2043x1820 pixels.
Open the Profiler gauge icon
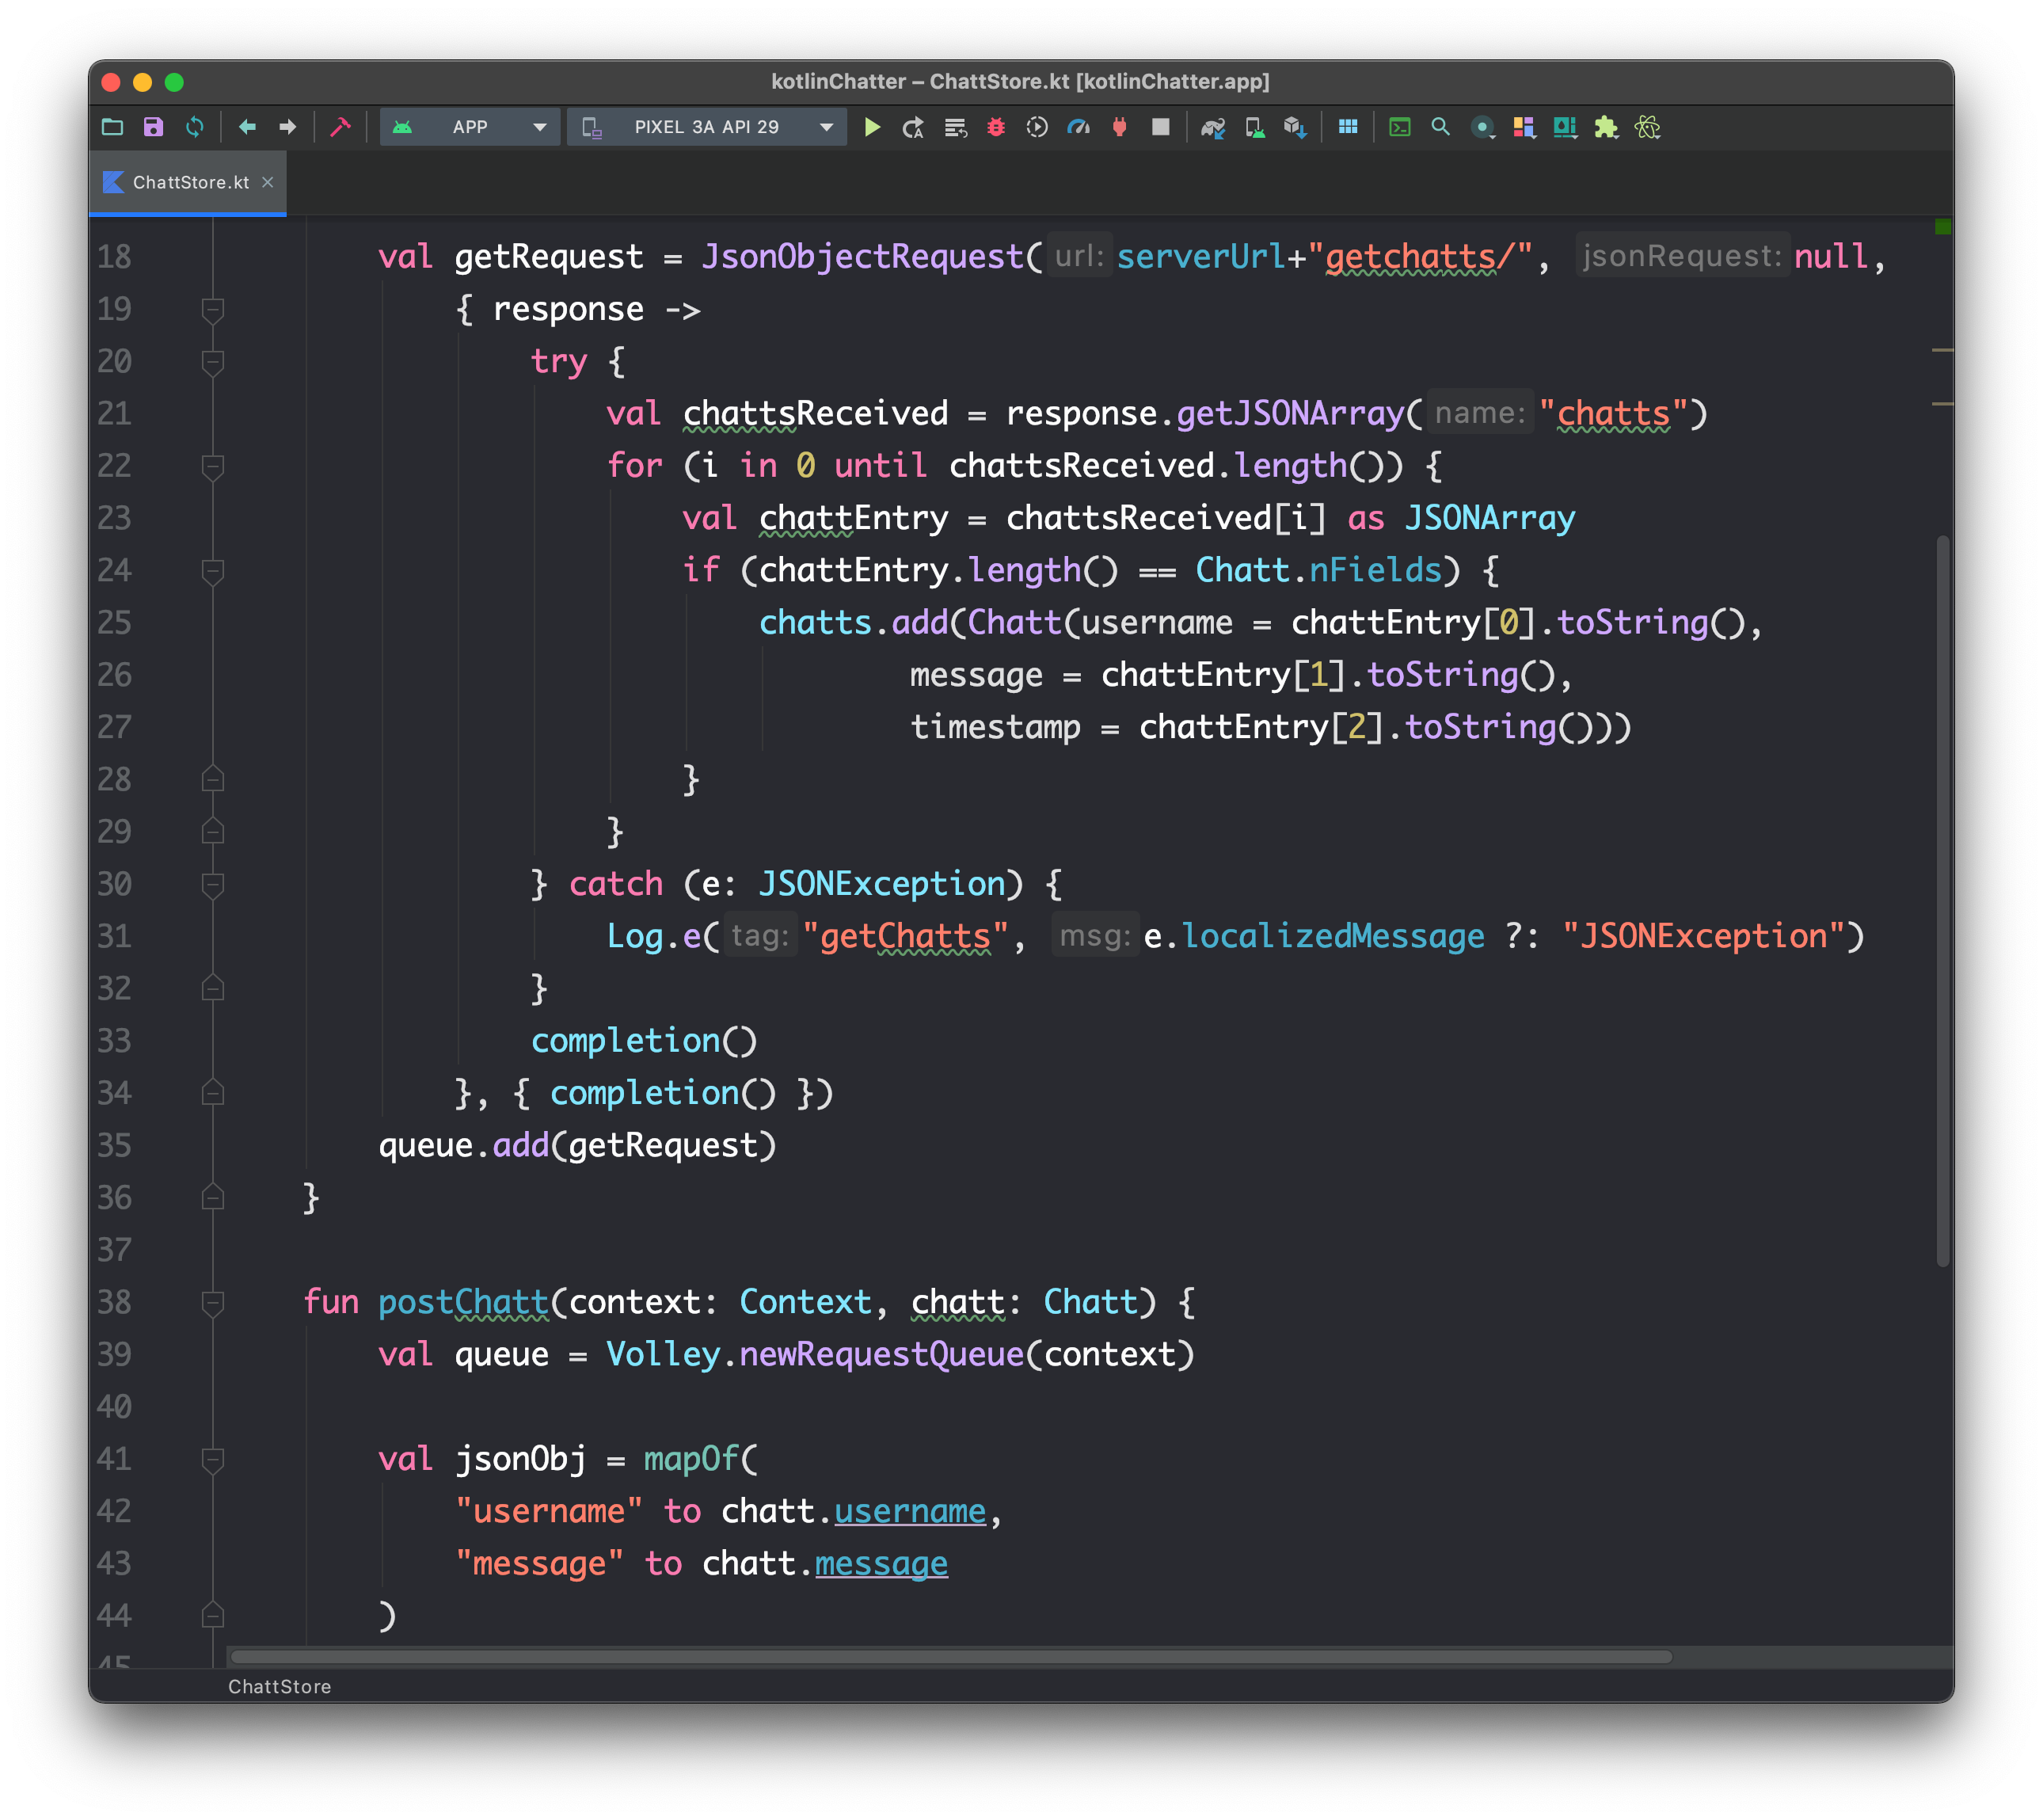1078,127
